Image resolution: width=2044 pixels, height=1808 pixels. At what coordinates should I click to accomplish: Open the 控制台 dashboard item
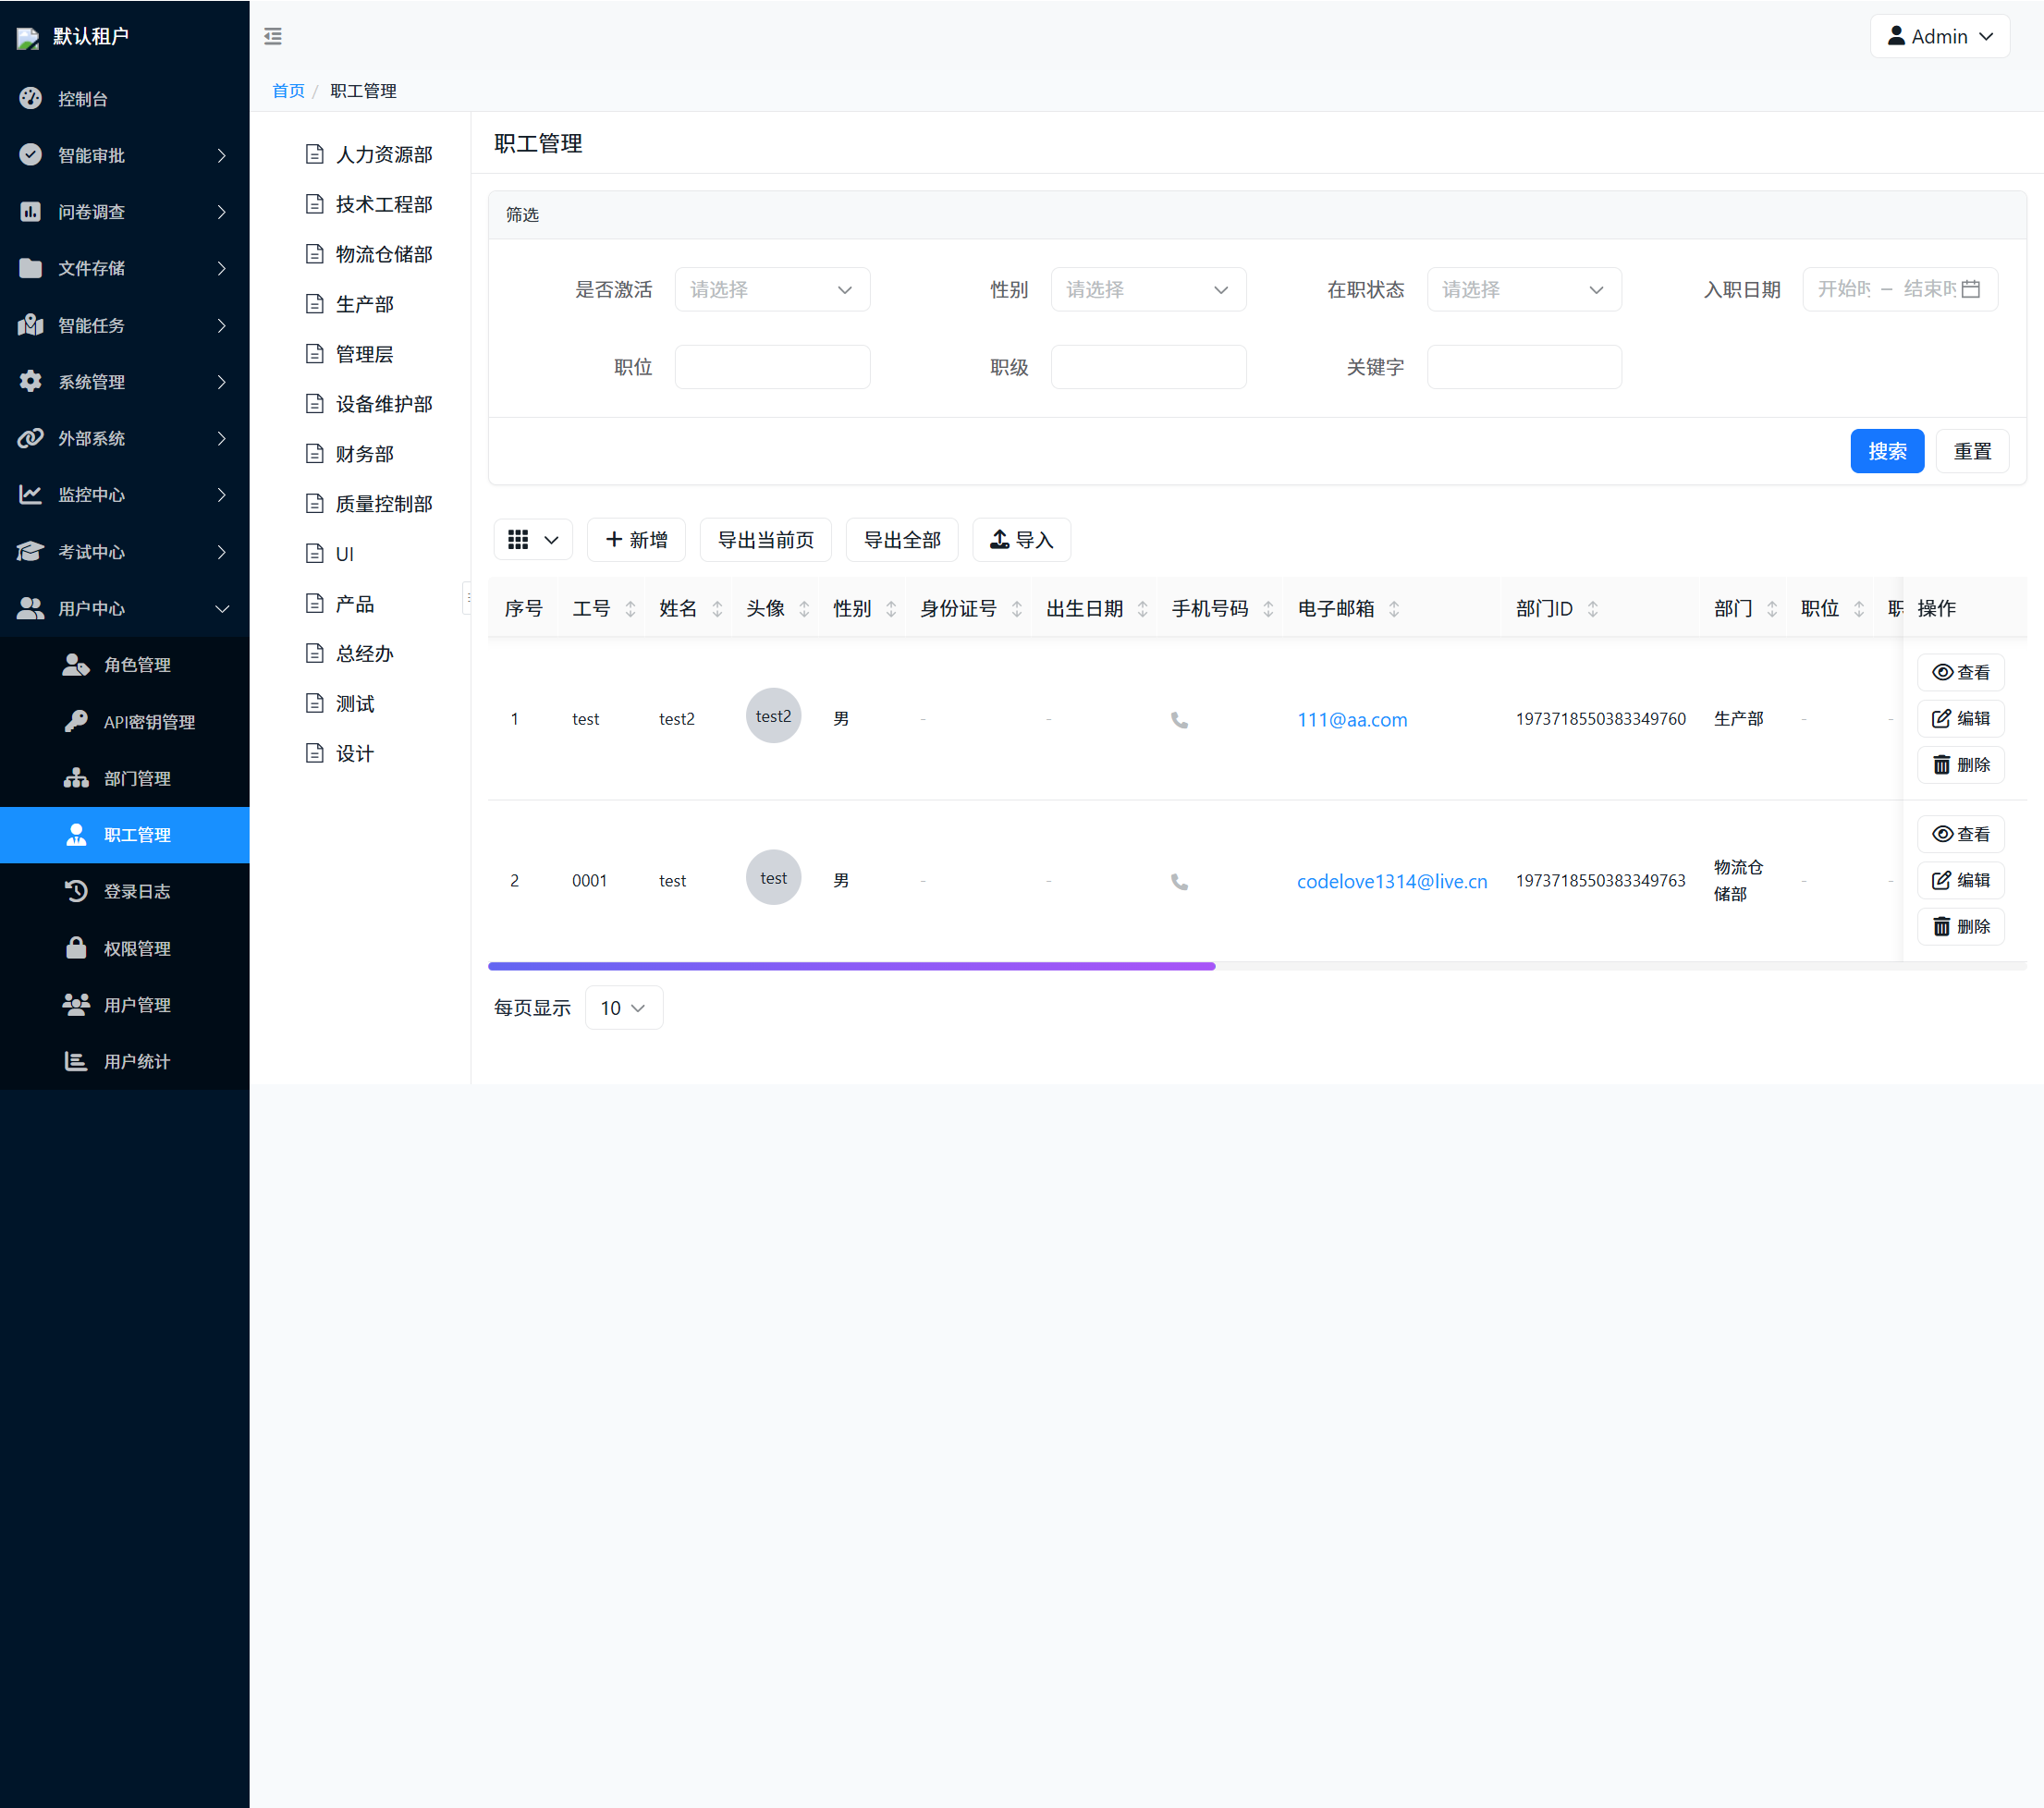click(x=83, y=99)
